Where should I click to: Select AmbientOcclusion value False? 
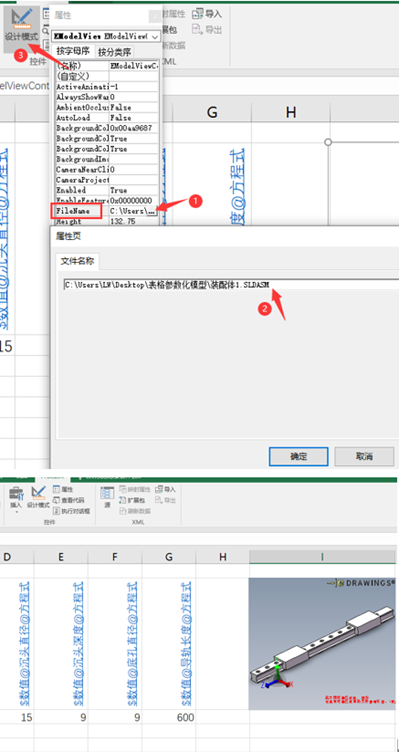tap(133, 107)
